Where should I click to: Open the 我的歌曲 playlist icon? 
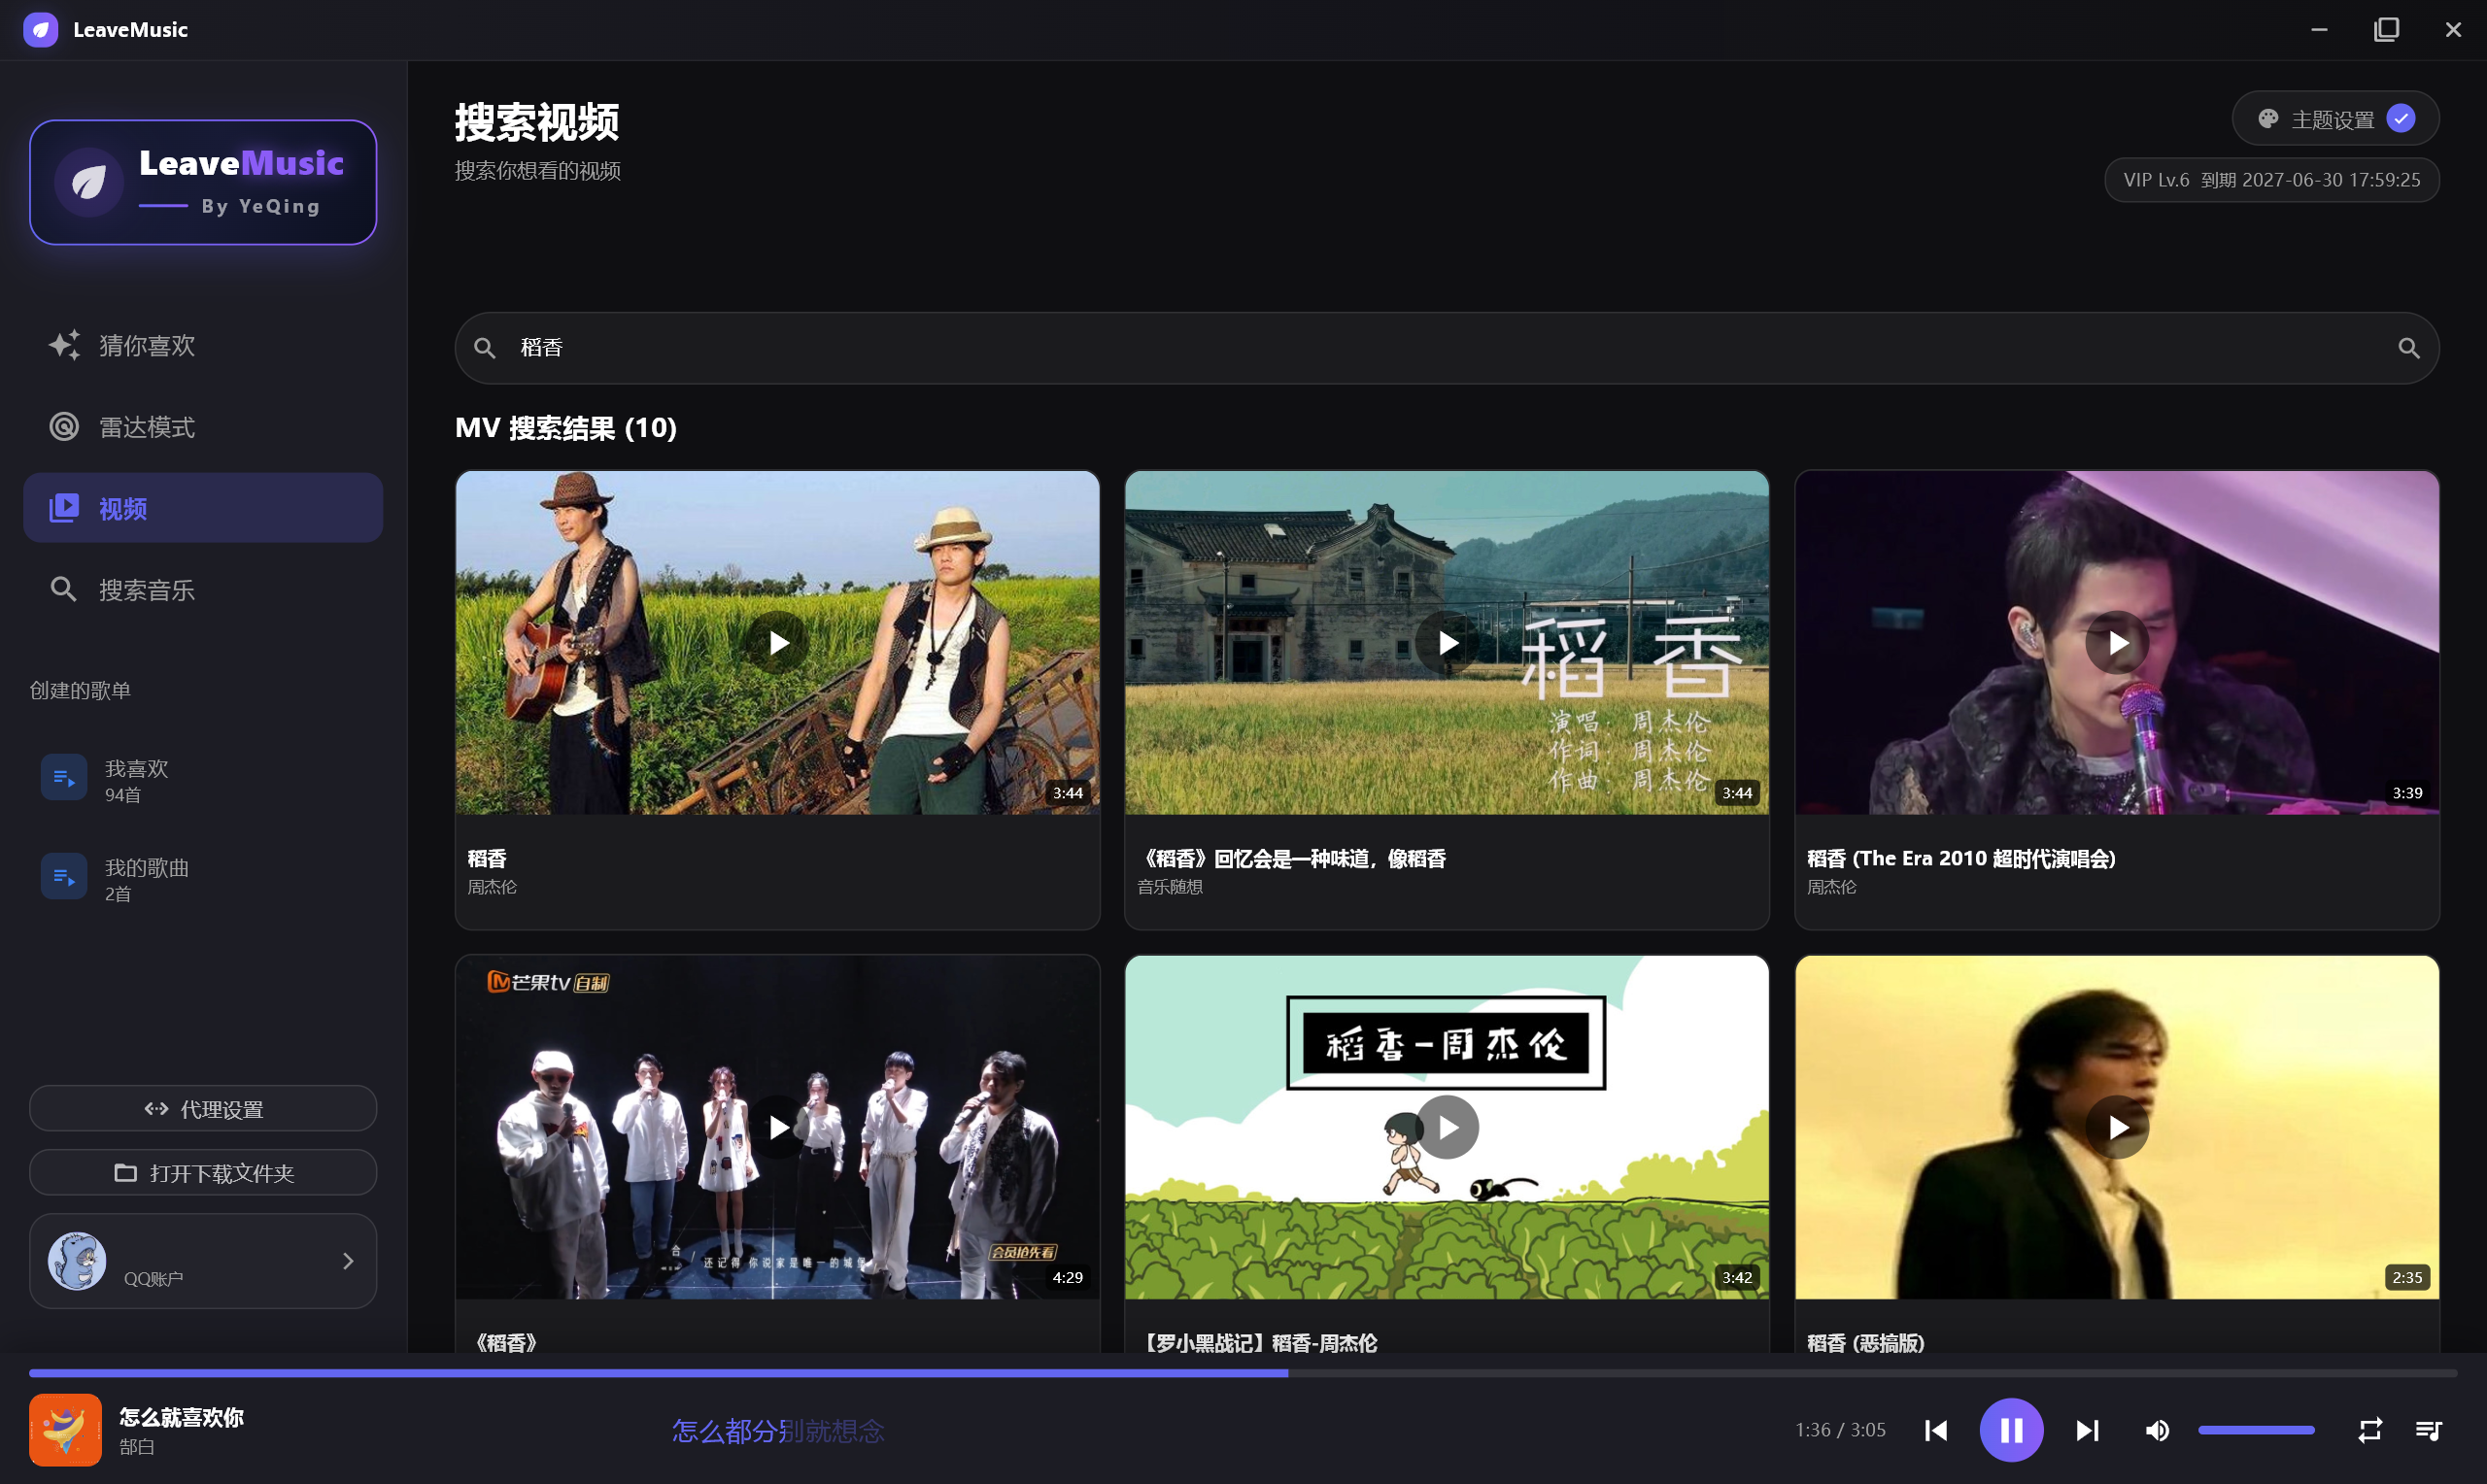pyautogui.click(x=64, y=877)
